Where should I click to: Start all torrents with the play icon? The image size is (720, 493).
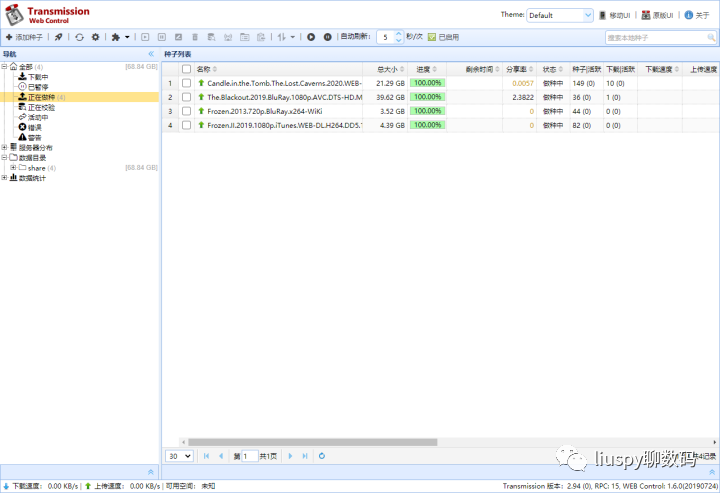point(311,37)
